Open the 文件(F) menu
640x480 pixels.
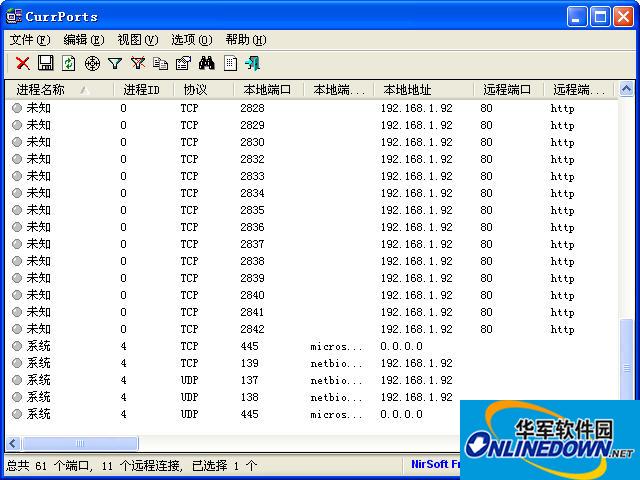29,40
